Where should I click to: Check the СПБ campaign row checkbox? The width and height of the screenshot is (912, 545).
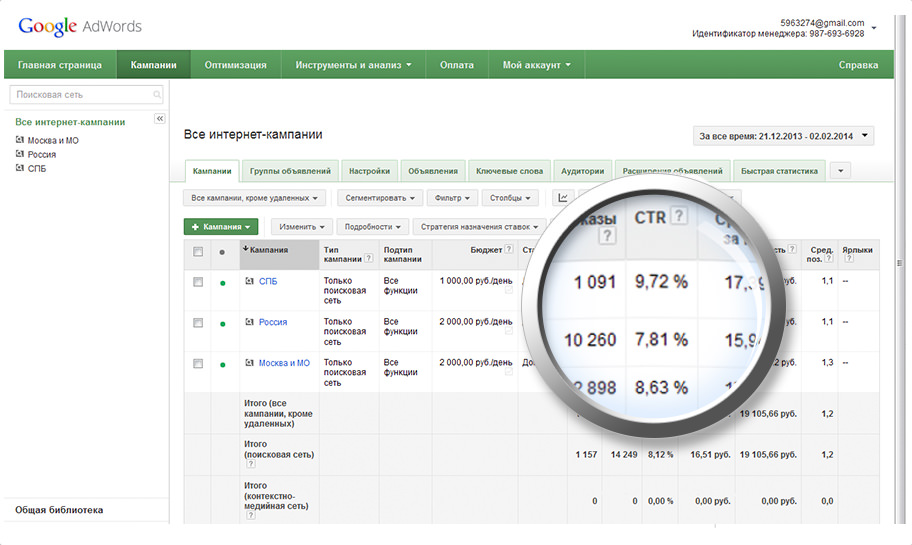pos(198,282)
